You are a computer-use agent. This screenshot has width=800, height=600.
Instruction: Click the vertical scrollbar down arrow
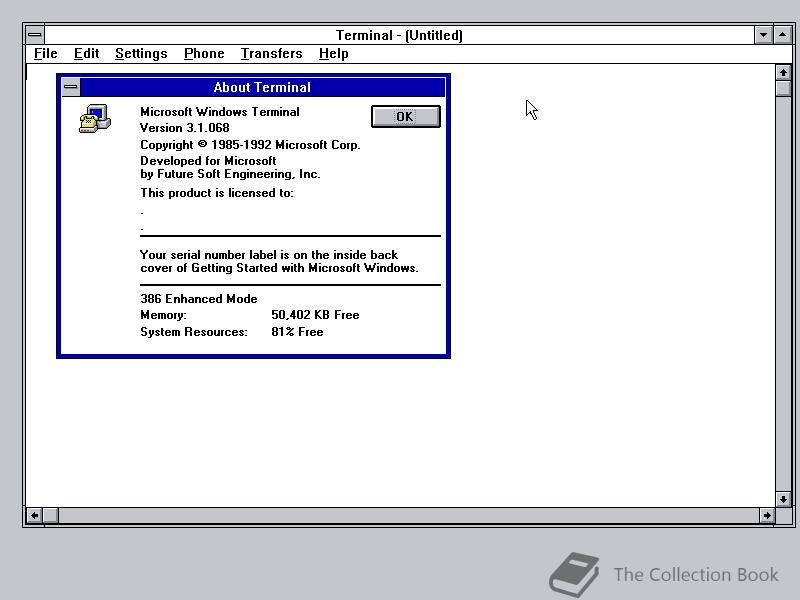pyautogui.click(x=783, y=499)
